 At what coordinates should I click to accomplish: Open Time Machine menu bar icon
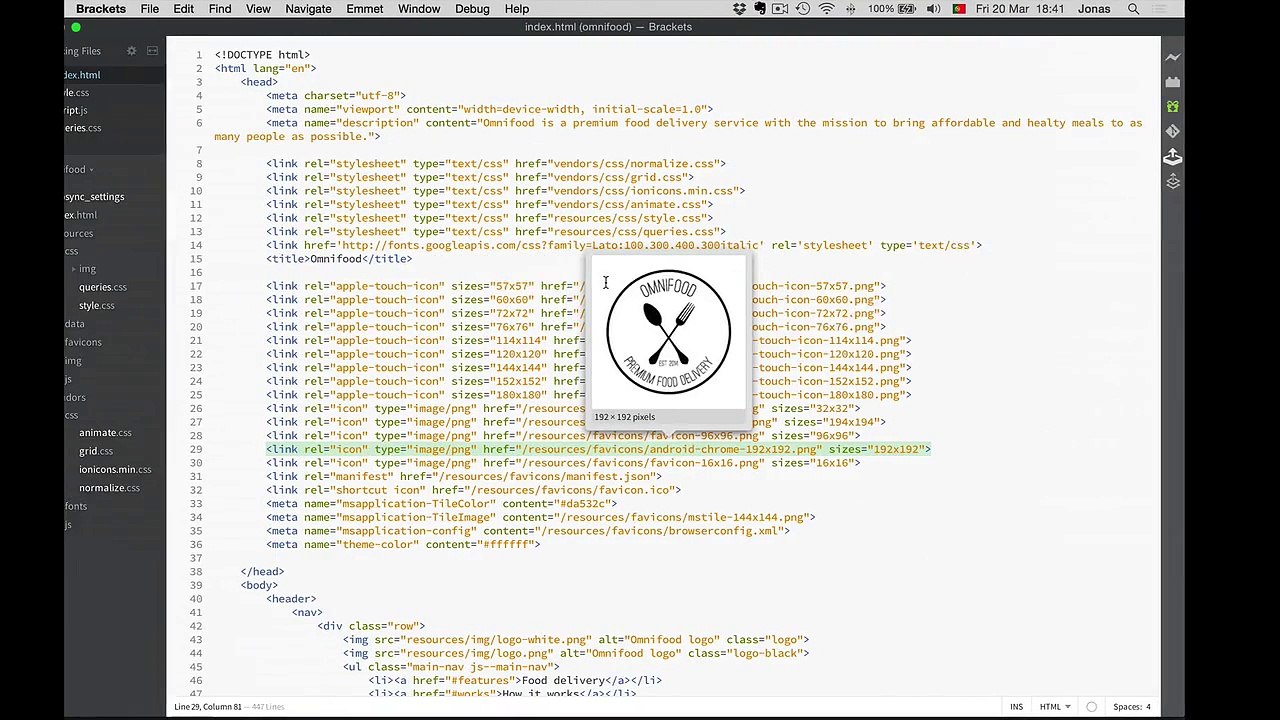tap(803, 9)
